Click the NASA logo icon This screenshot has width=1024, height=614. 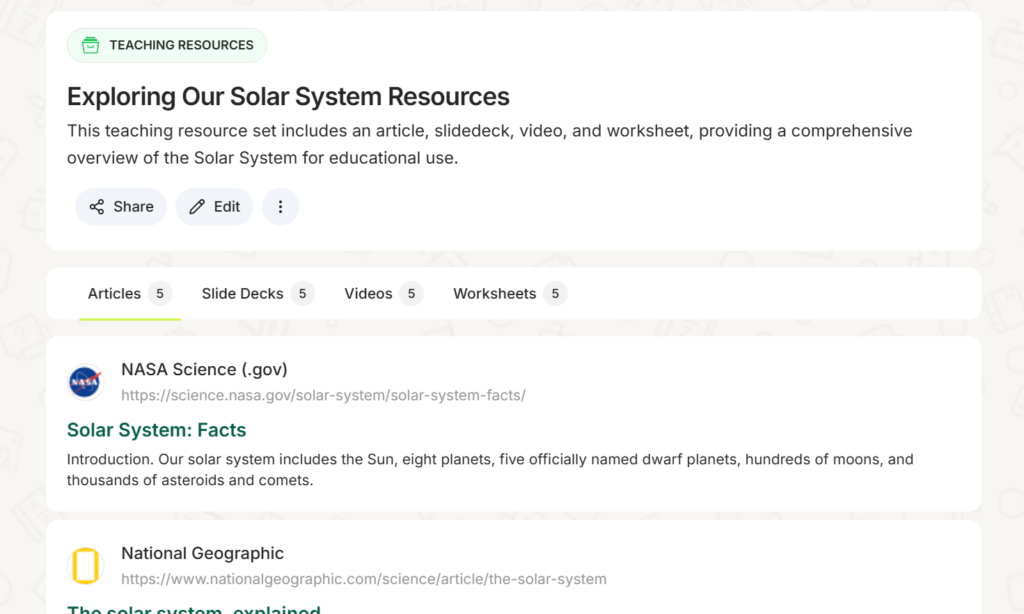pyautogui.click(x=85, y=382)
